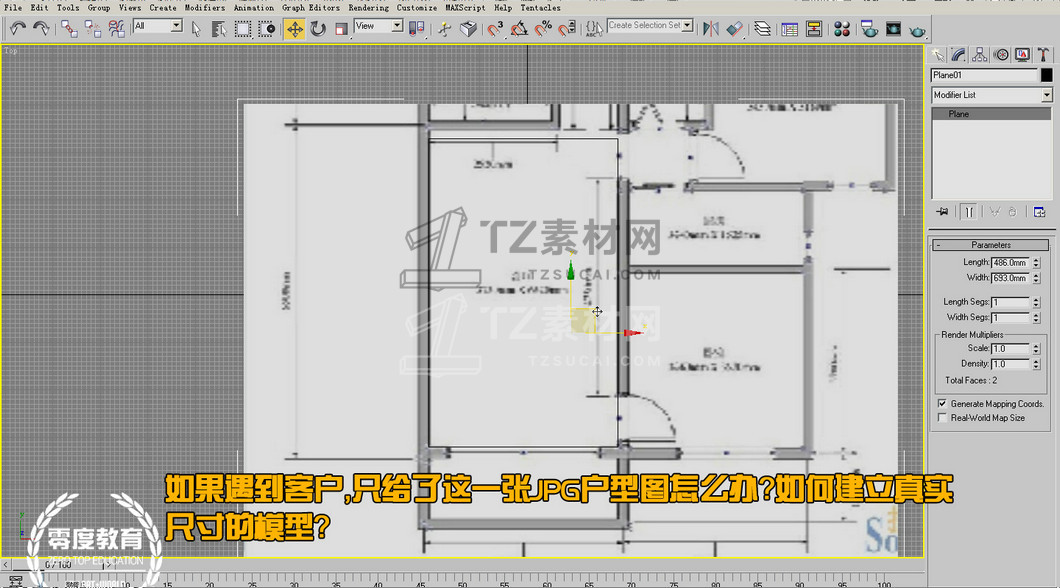Select the Select Object arrow tool
1060x588 pixels.
(x=196, y=28)
